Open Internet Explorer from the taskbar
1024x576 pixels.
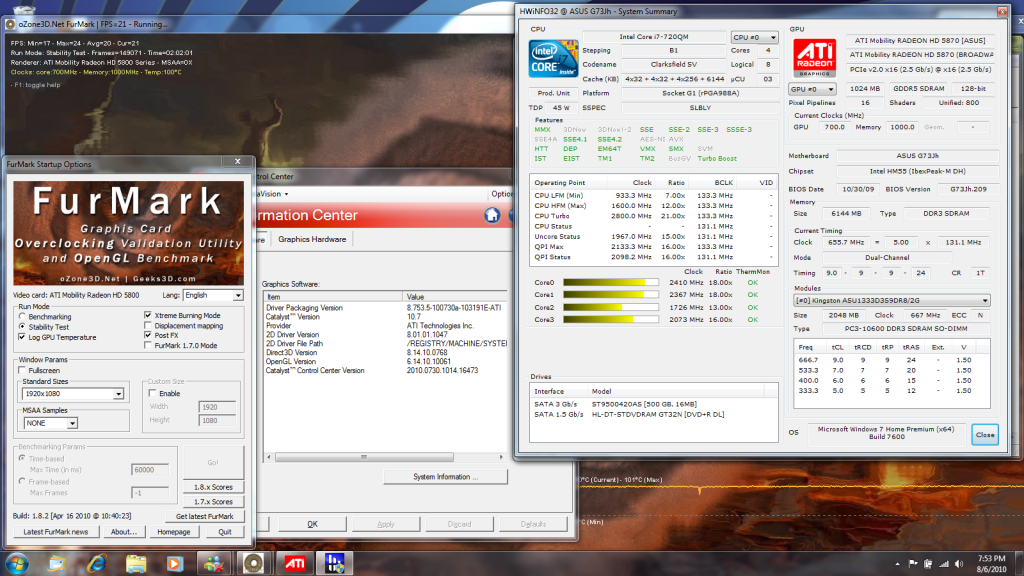coord(97,563)
